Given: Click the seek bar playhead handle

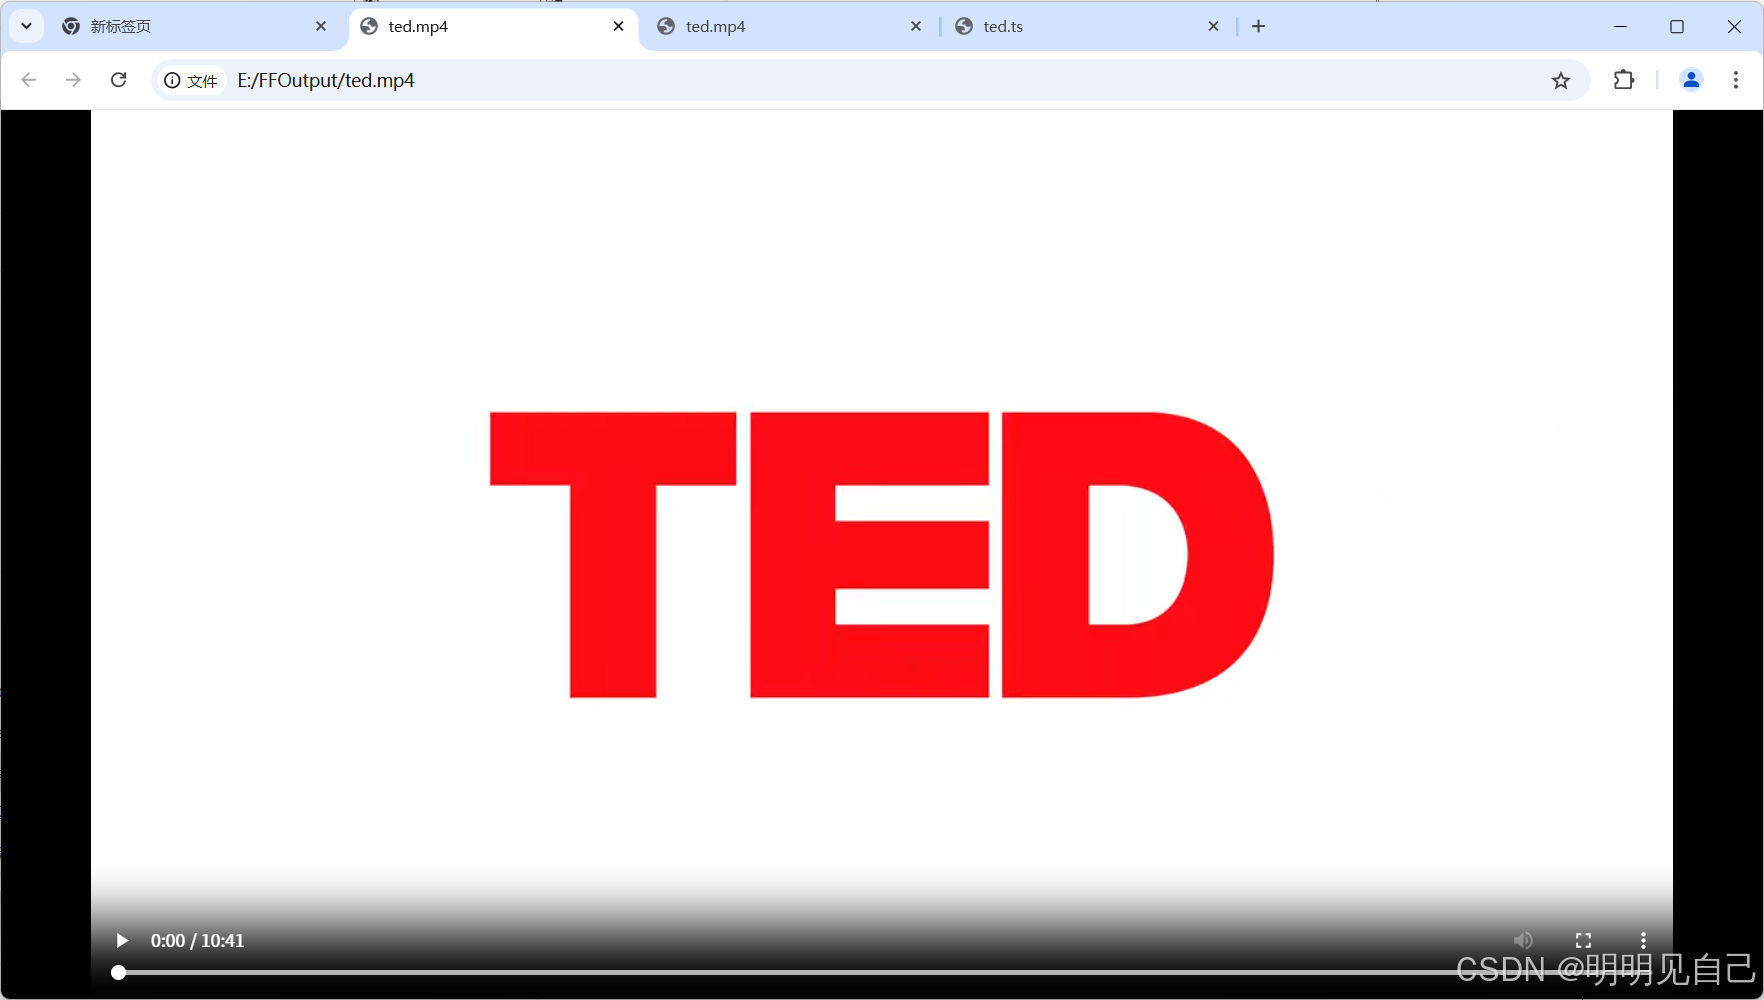Looking at the screenshot, I should [x=118, y=972].
